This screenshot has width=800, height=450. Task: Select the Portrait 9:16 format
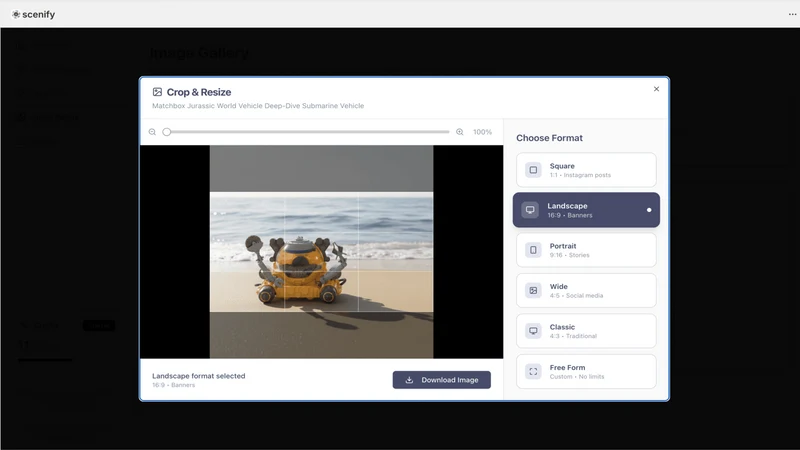(x=586, y=250)
